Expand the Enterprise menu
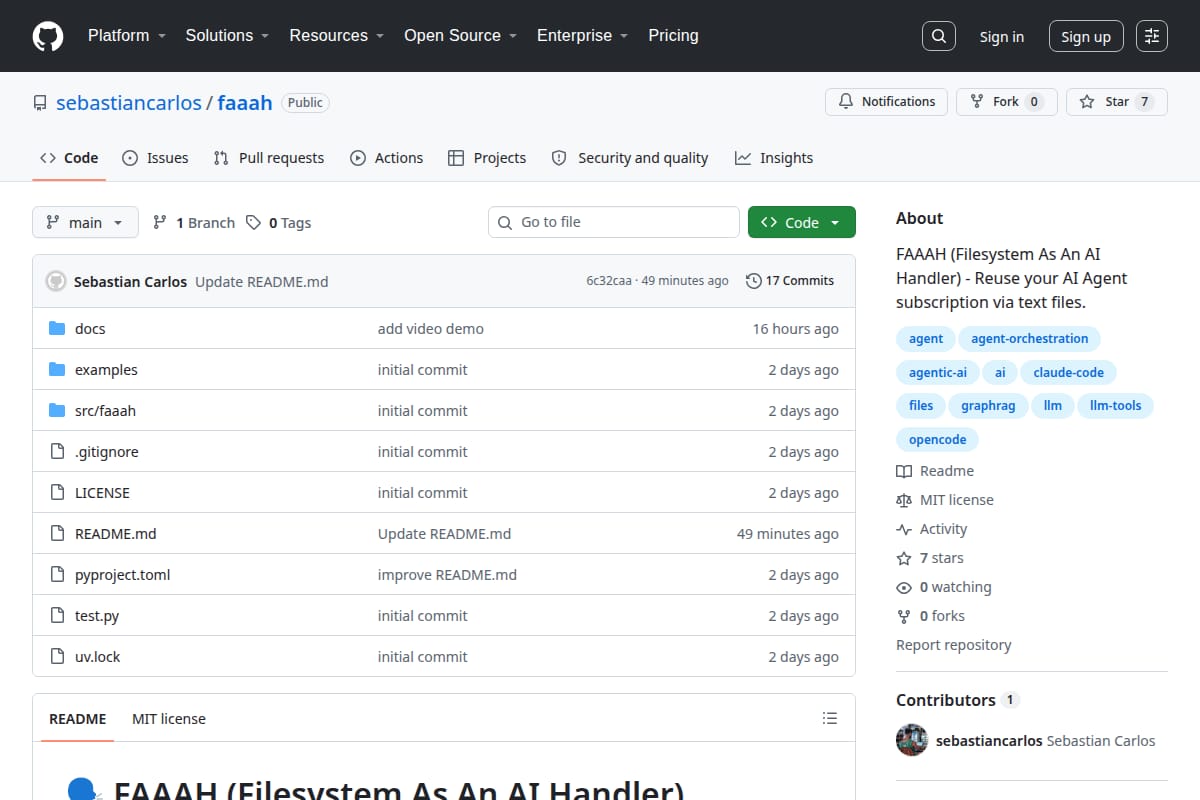This screenshot has width=1200, height=800. 582,35
